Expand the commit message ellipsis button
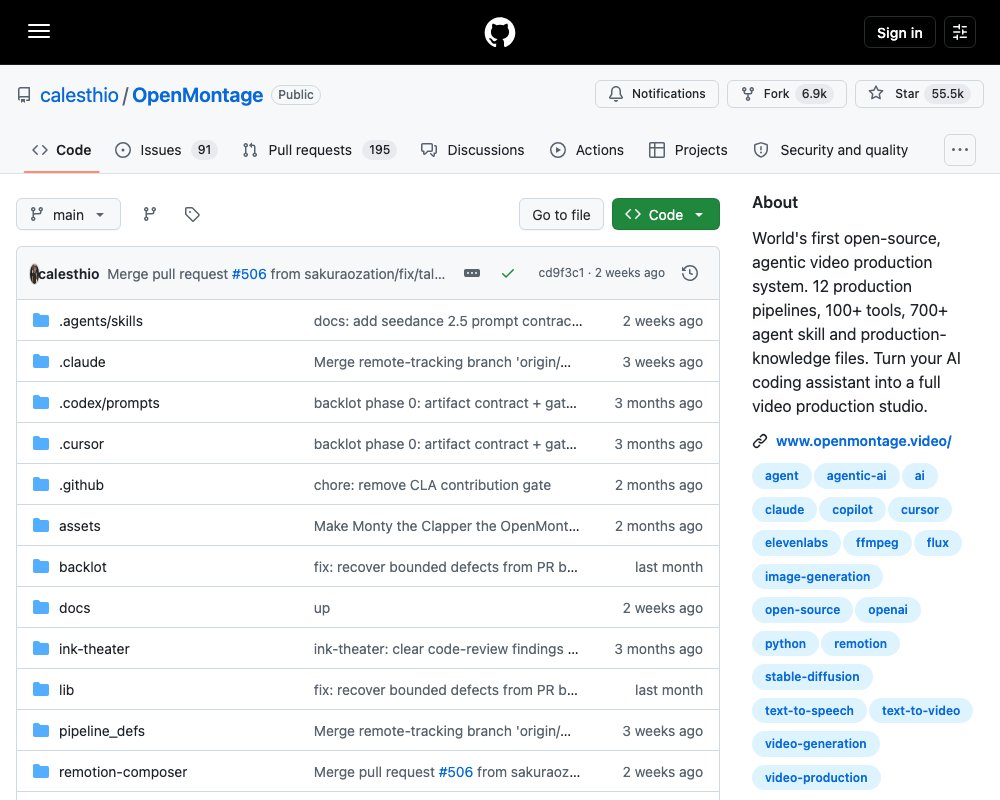Screen dimensions: 1000x800 pos(472,273)
